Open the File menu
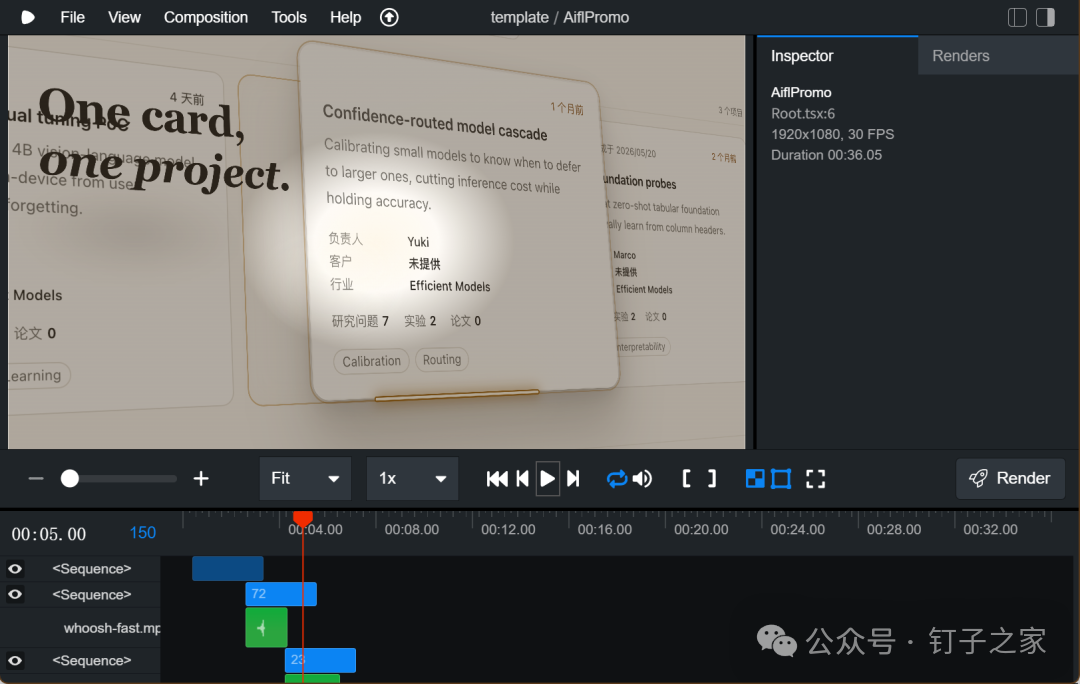Viewport: 1080px width, 684px height. click(x=72, y=17)
